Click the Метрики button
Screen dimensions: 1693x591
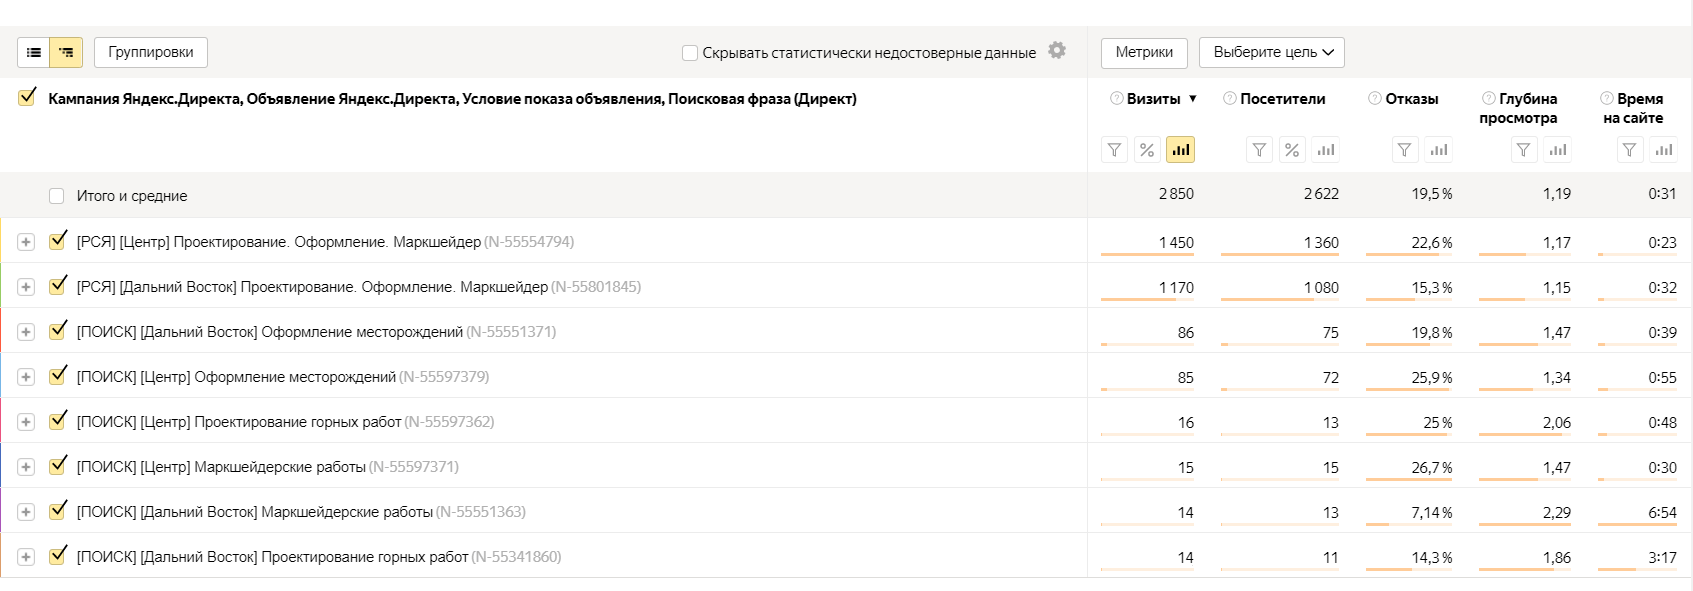click(1144, 52)
